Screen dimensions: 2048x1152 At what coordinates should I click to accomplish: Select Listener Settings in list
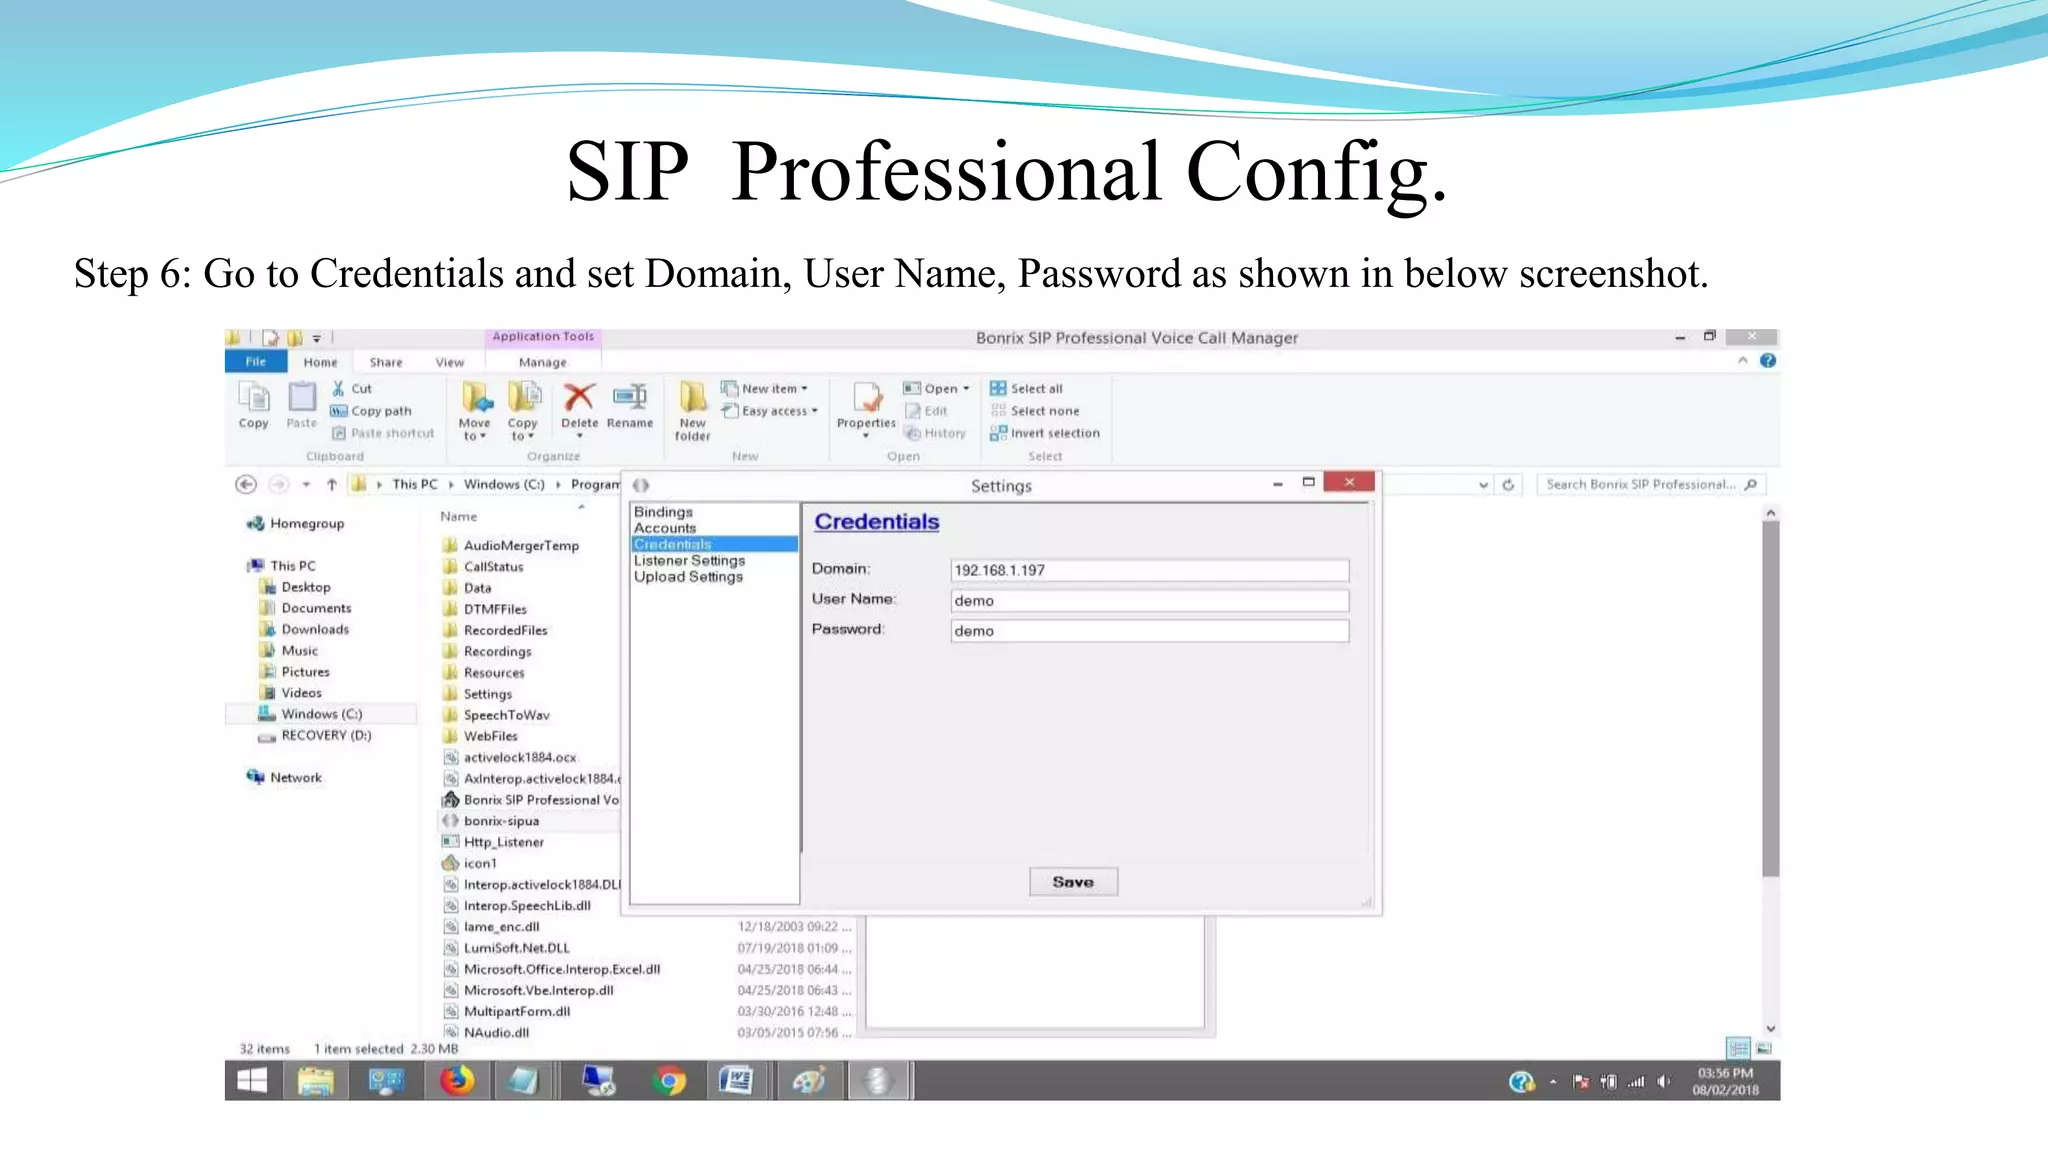pyautogui.click(x=689, y=560)
